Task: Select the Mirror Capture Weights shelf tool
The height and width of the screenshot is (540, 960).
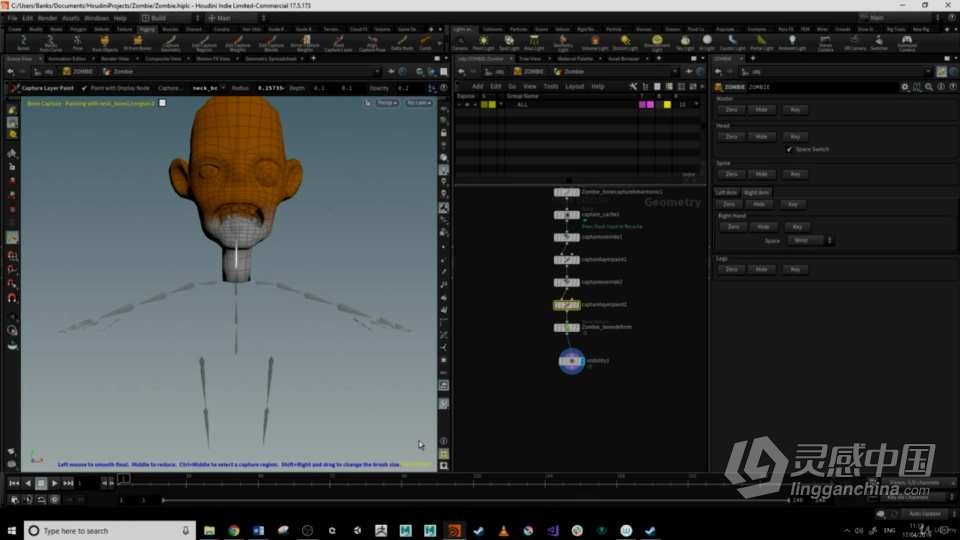Action: tap(304, 43)
